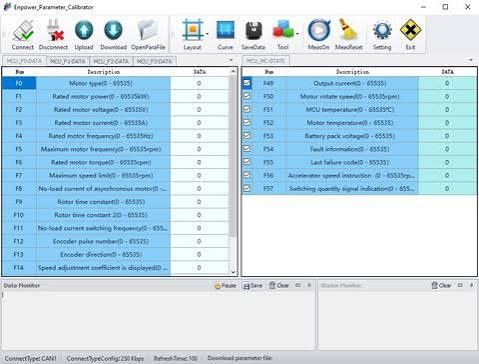Click the left table DATA column header
479x364 pixels.
point(199,72)
